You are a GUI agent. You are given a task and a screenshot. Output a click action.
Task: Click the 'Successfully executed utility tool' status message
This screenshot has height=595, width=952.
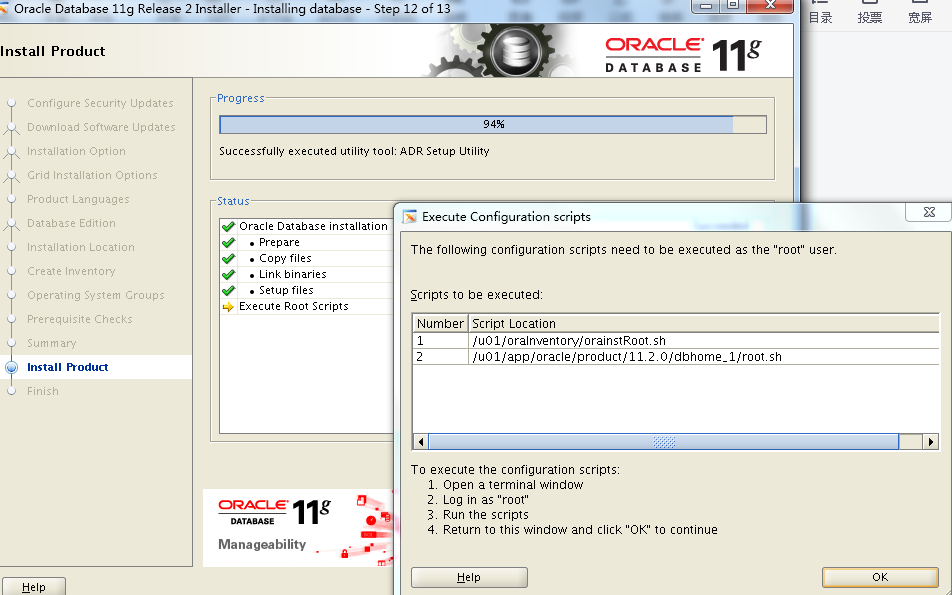point(354,151)
